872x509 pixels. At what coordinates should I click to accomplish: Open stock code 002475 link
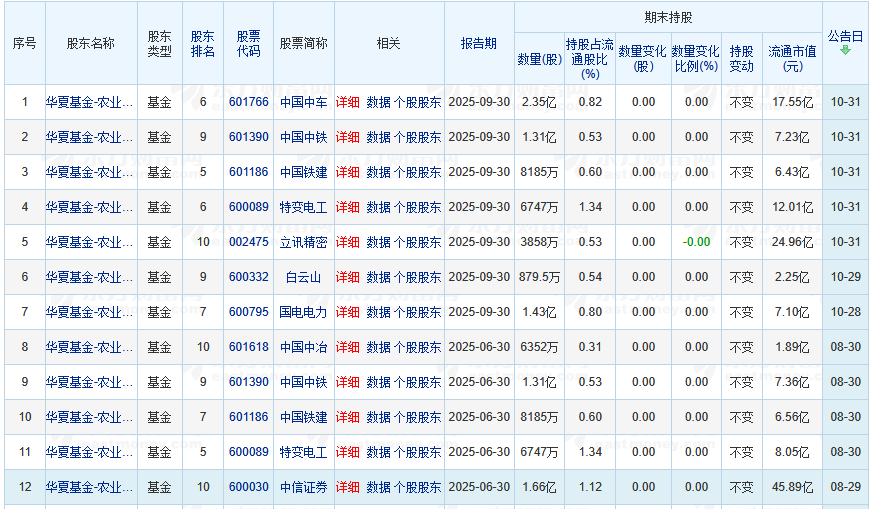point(249,242)
